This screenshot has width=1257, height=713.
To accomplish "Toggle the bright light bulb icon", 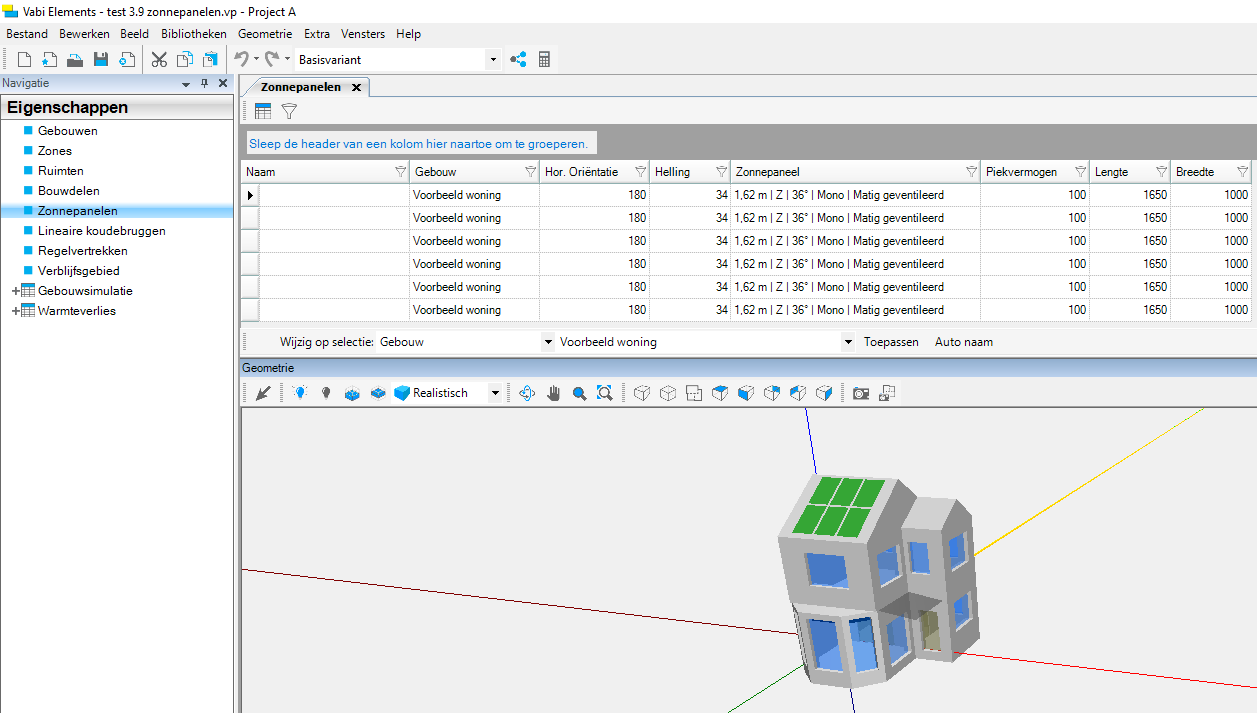I will pyautogui.click(x=300, y=394).
